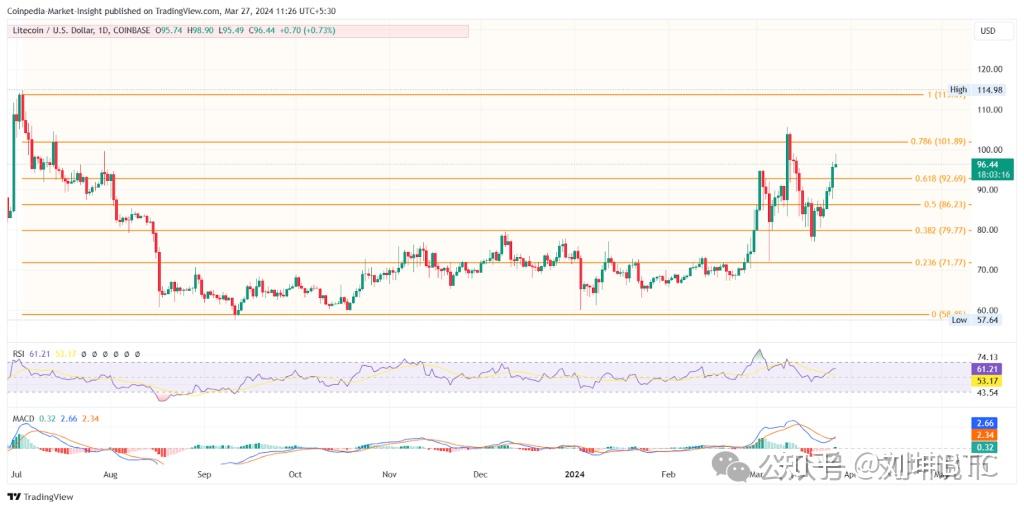Select the 0.5 (86.23) Fibonacci level label
The width and height of the screenshot is (1024, 509).
click(943, 205)
